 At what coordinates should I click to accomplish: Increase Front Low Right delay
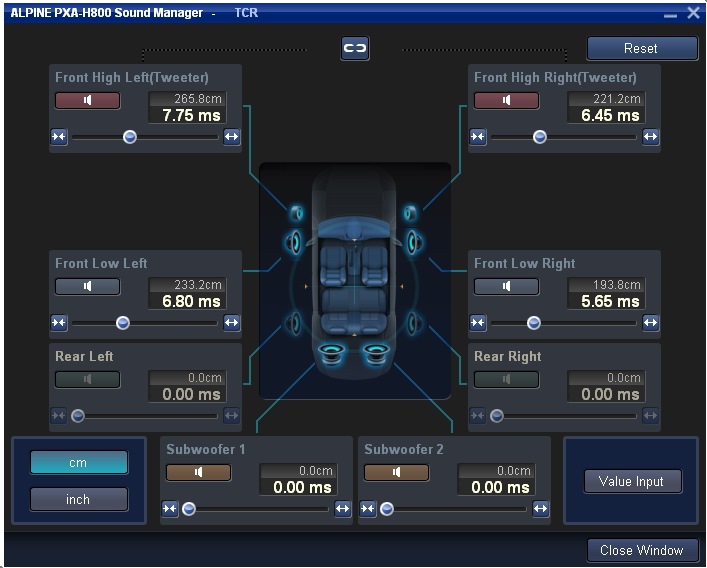(650, 323)
